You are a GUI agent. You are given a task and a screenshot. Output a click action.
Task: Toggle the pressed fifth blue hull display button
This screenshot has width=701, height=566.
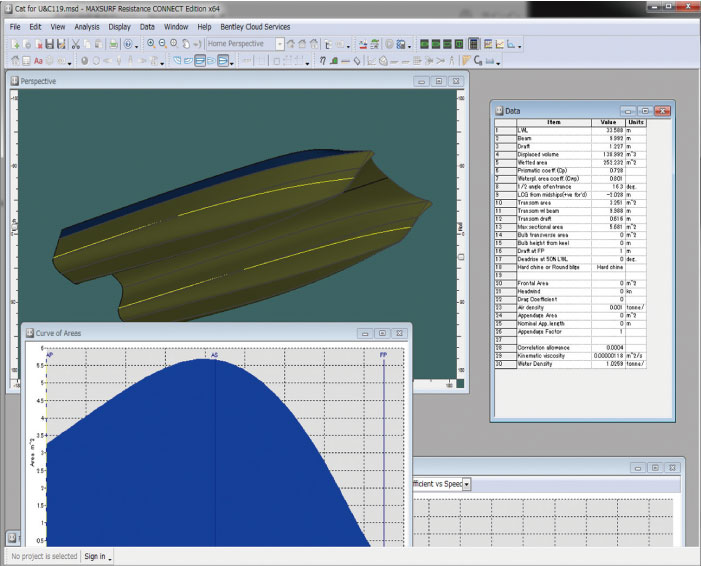[x=223, y=60]
